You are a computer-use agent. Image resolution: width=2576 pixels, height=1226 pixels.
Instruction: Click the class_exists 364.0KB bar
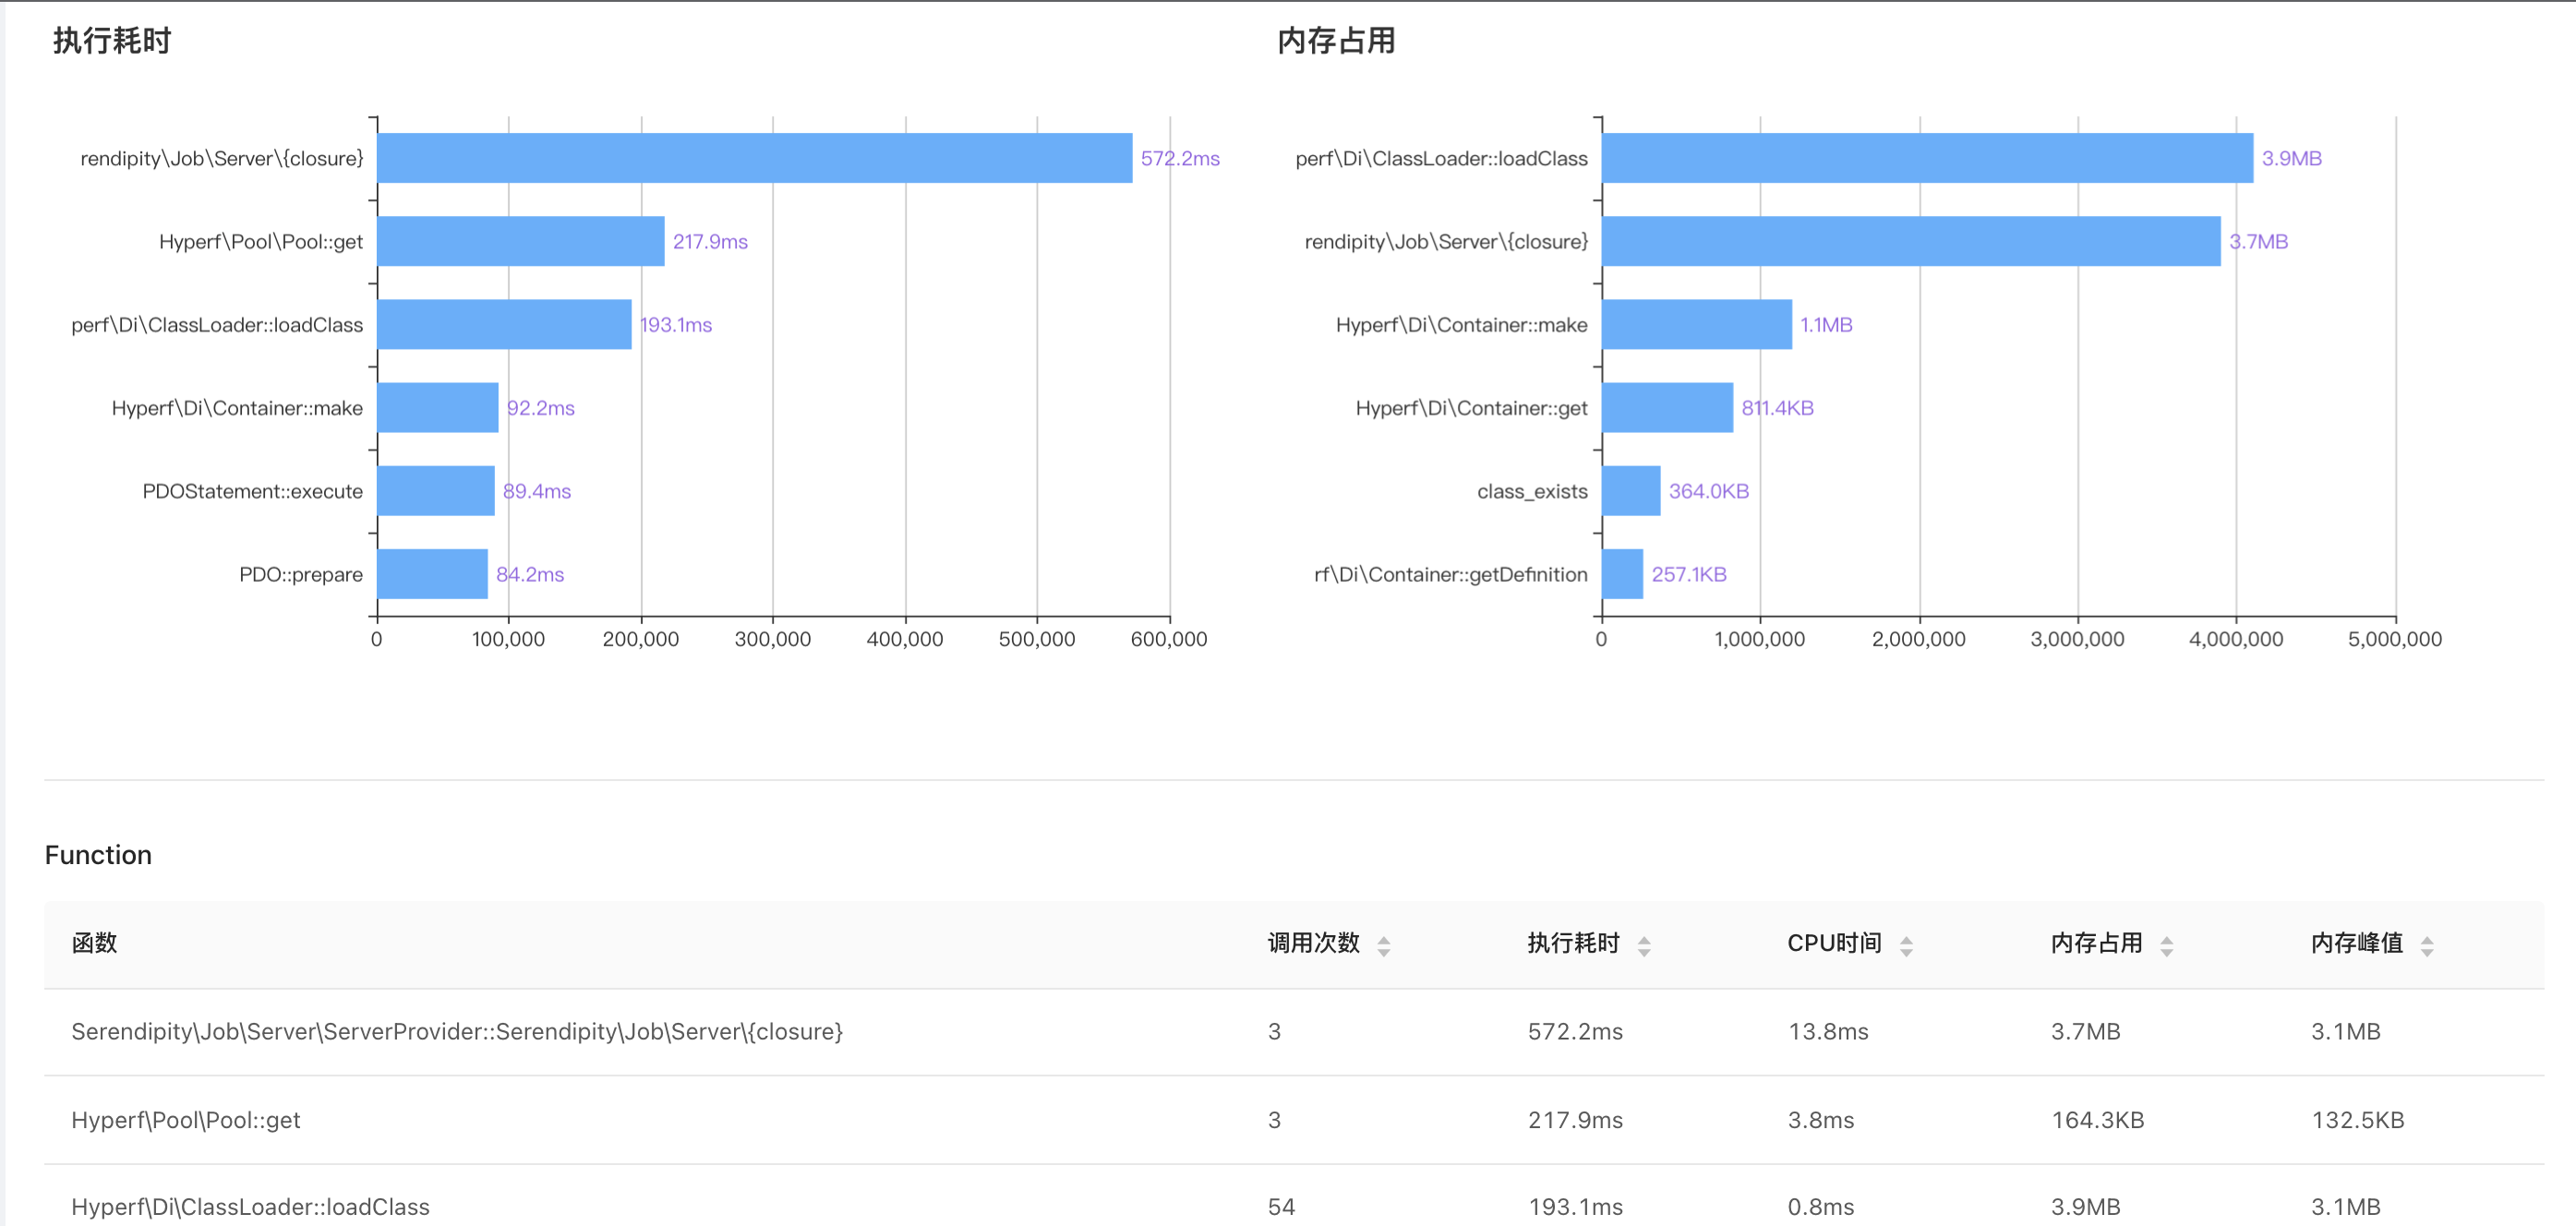click(x=1630, y=490)
